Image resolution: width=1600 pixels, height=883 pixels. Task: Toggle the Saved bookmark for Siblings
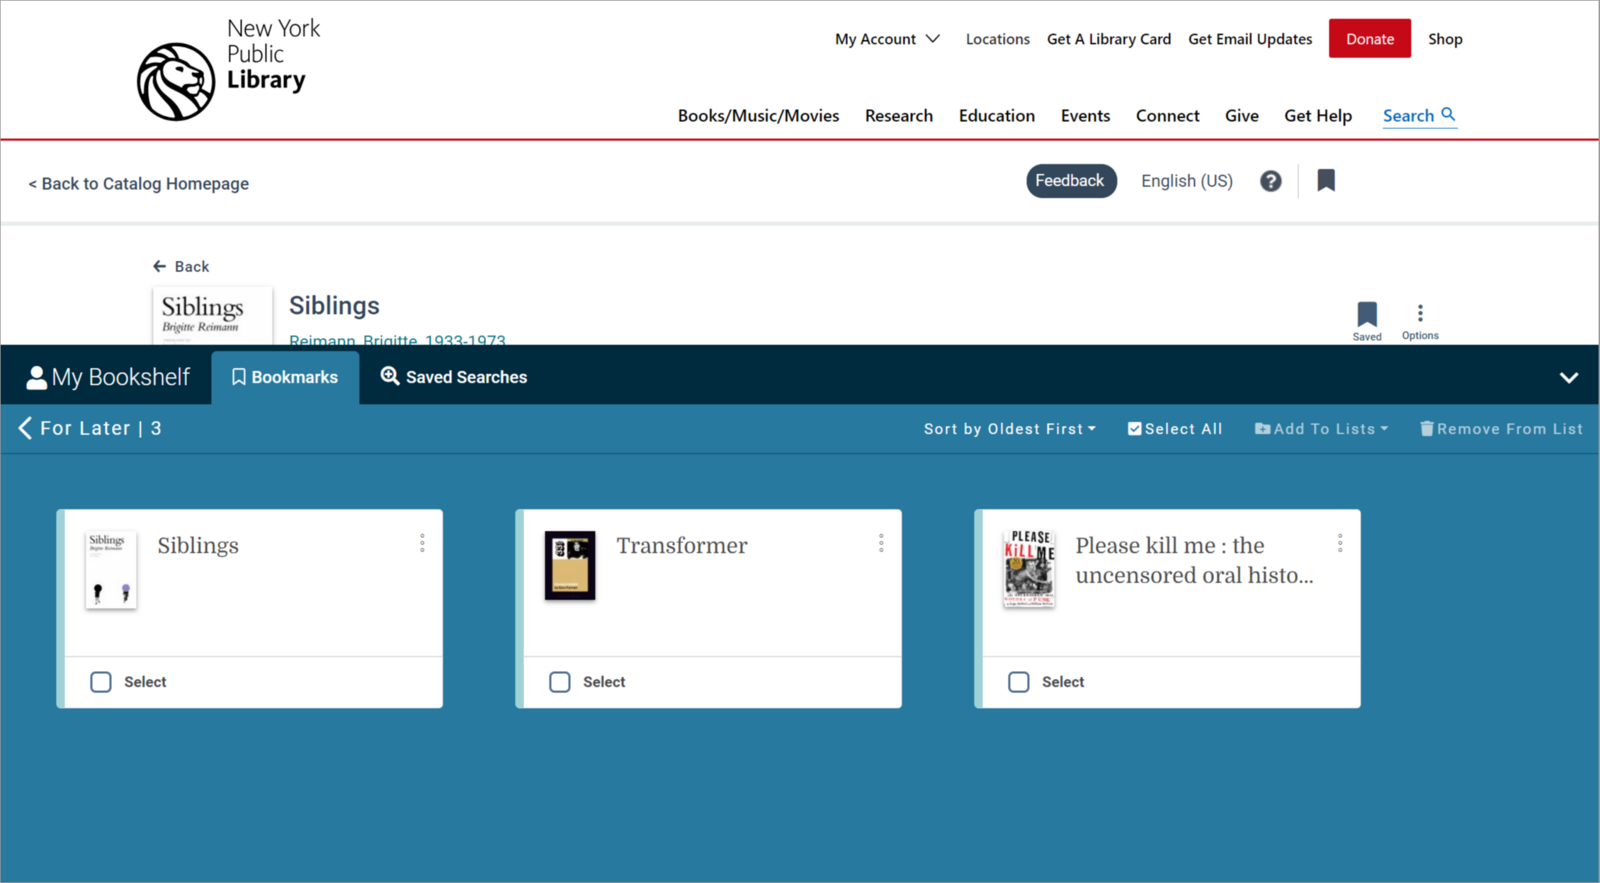1367,321
